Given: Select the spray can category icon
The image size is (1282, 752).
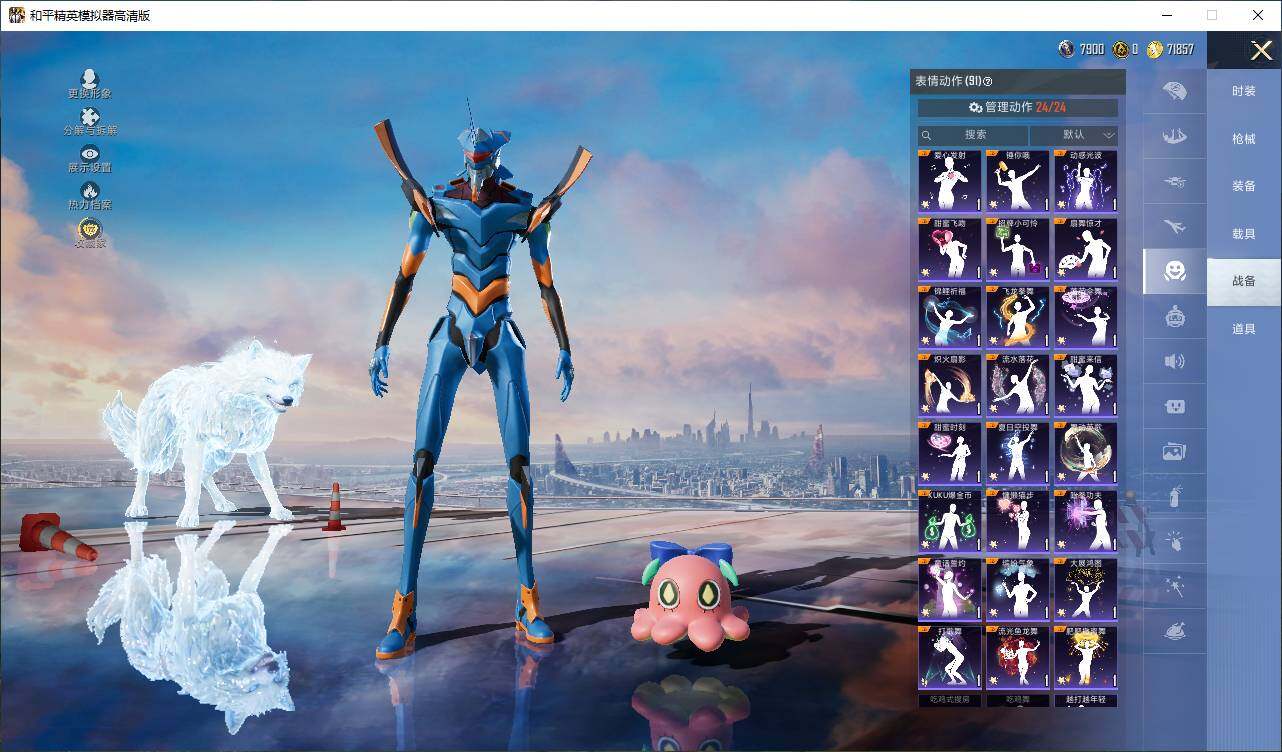Looking at the screenshot, I should pos(1175,497).
